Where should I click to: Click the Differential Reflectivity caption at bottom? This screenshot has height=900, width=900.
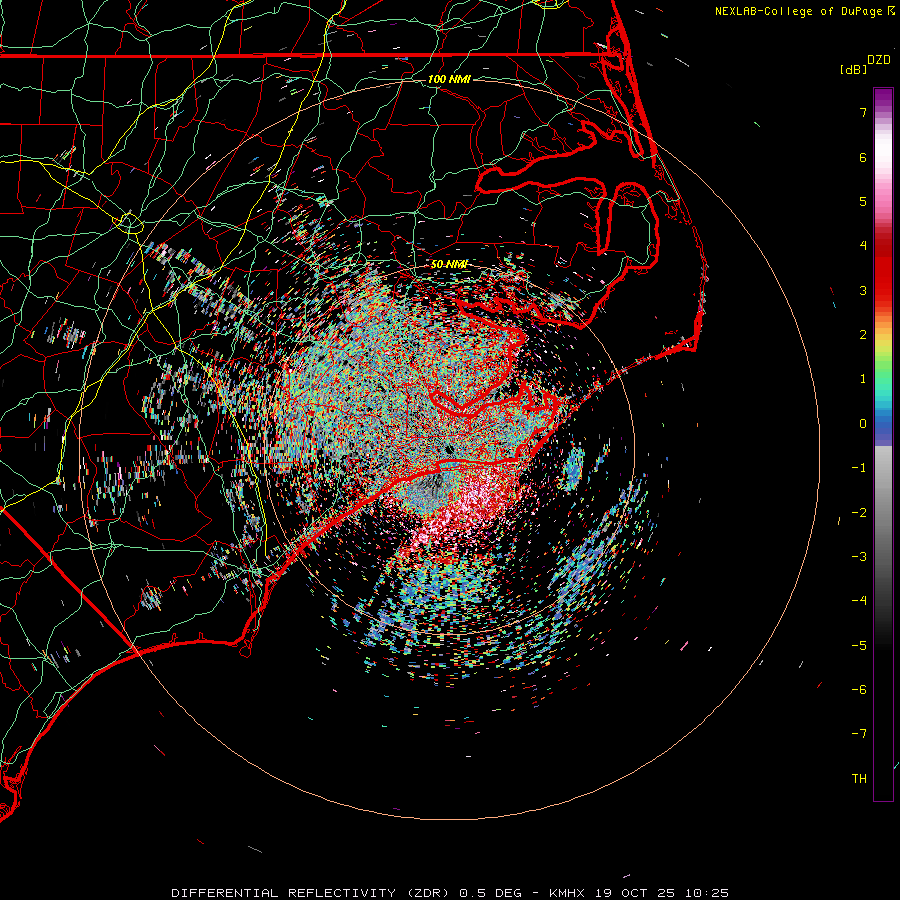click(x=450, y=893)
